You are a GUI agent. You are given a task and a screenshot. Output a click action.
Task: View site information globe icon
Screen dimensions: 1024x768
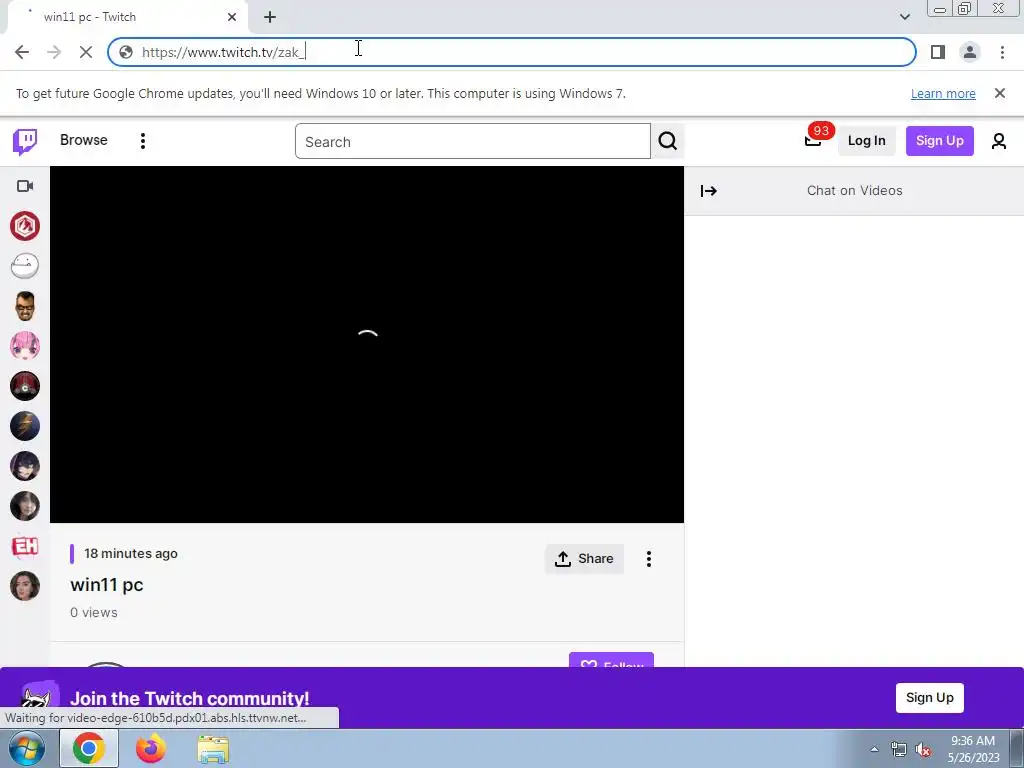pyautogui.click(x=126, y=52)
